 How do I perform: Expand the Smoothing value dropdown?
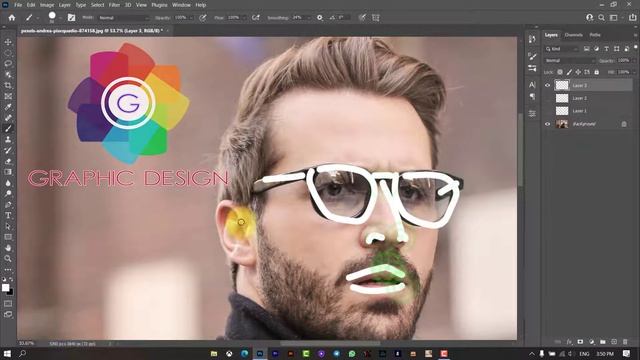(x=309, y=18)
